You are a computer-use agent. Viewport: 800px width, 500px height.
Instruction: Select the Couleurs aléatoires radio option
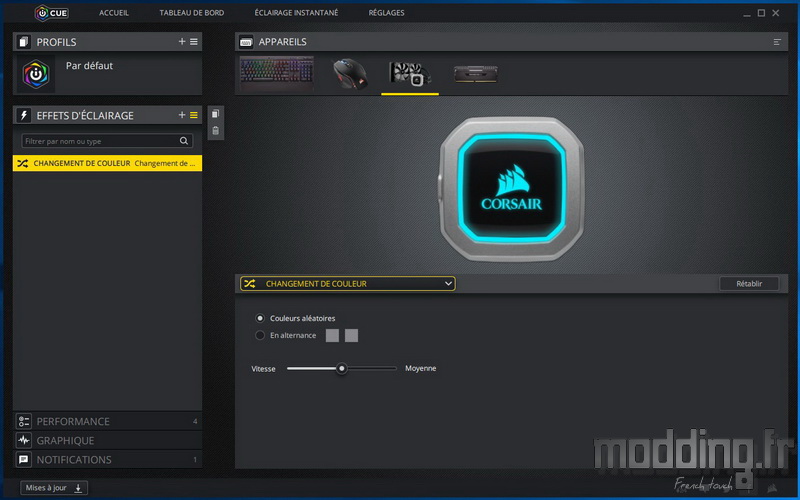coord(260,318)
